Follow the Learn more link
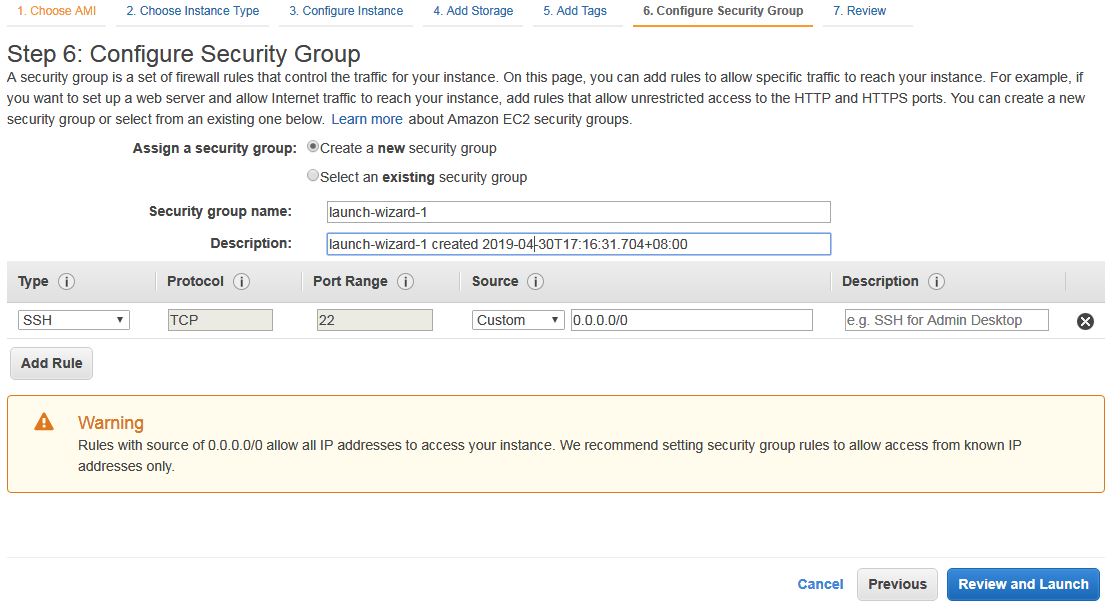The width and height of the screenshot is (1112, 607). (x=367, y=119)
